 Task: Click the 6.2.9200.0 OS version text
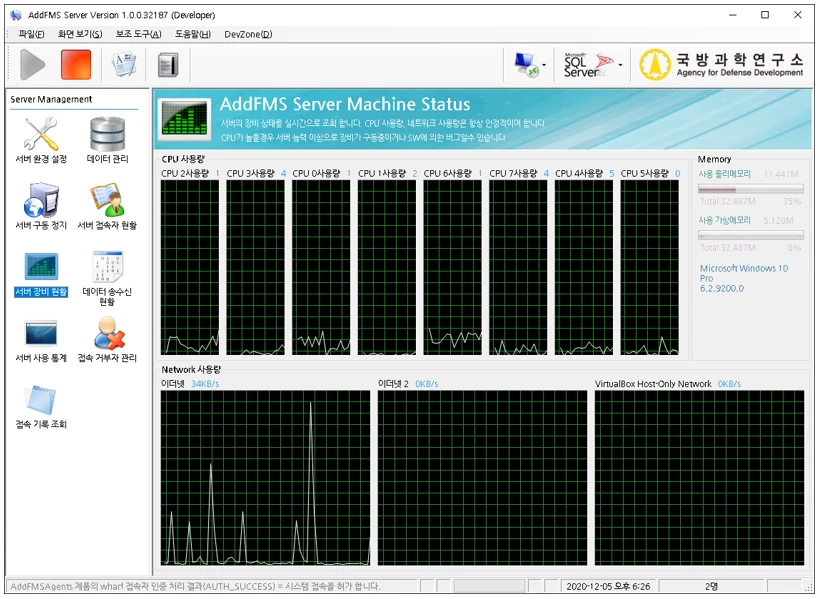(x=722, y=288)
